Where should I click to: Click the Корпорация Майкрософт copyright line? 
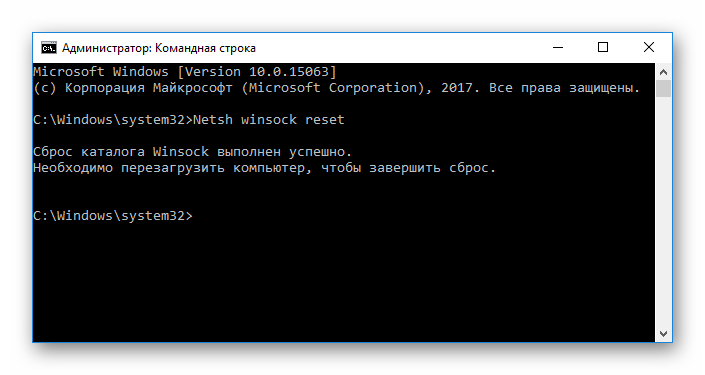pos(336,88)
